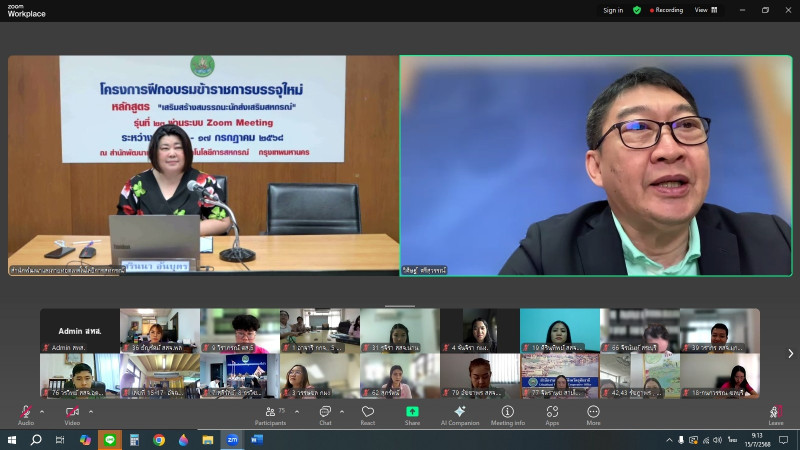This screenshot has width=800, height=450.
Task: Select participant tile numbered 31
Action: (x=399, y=331)
